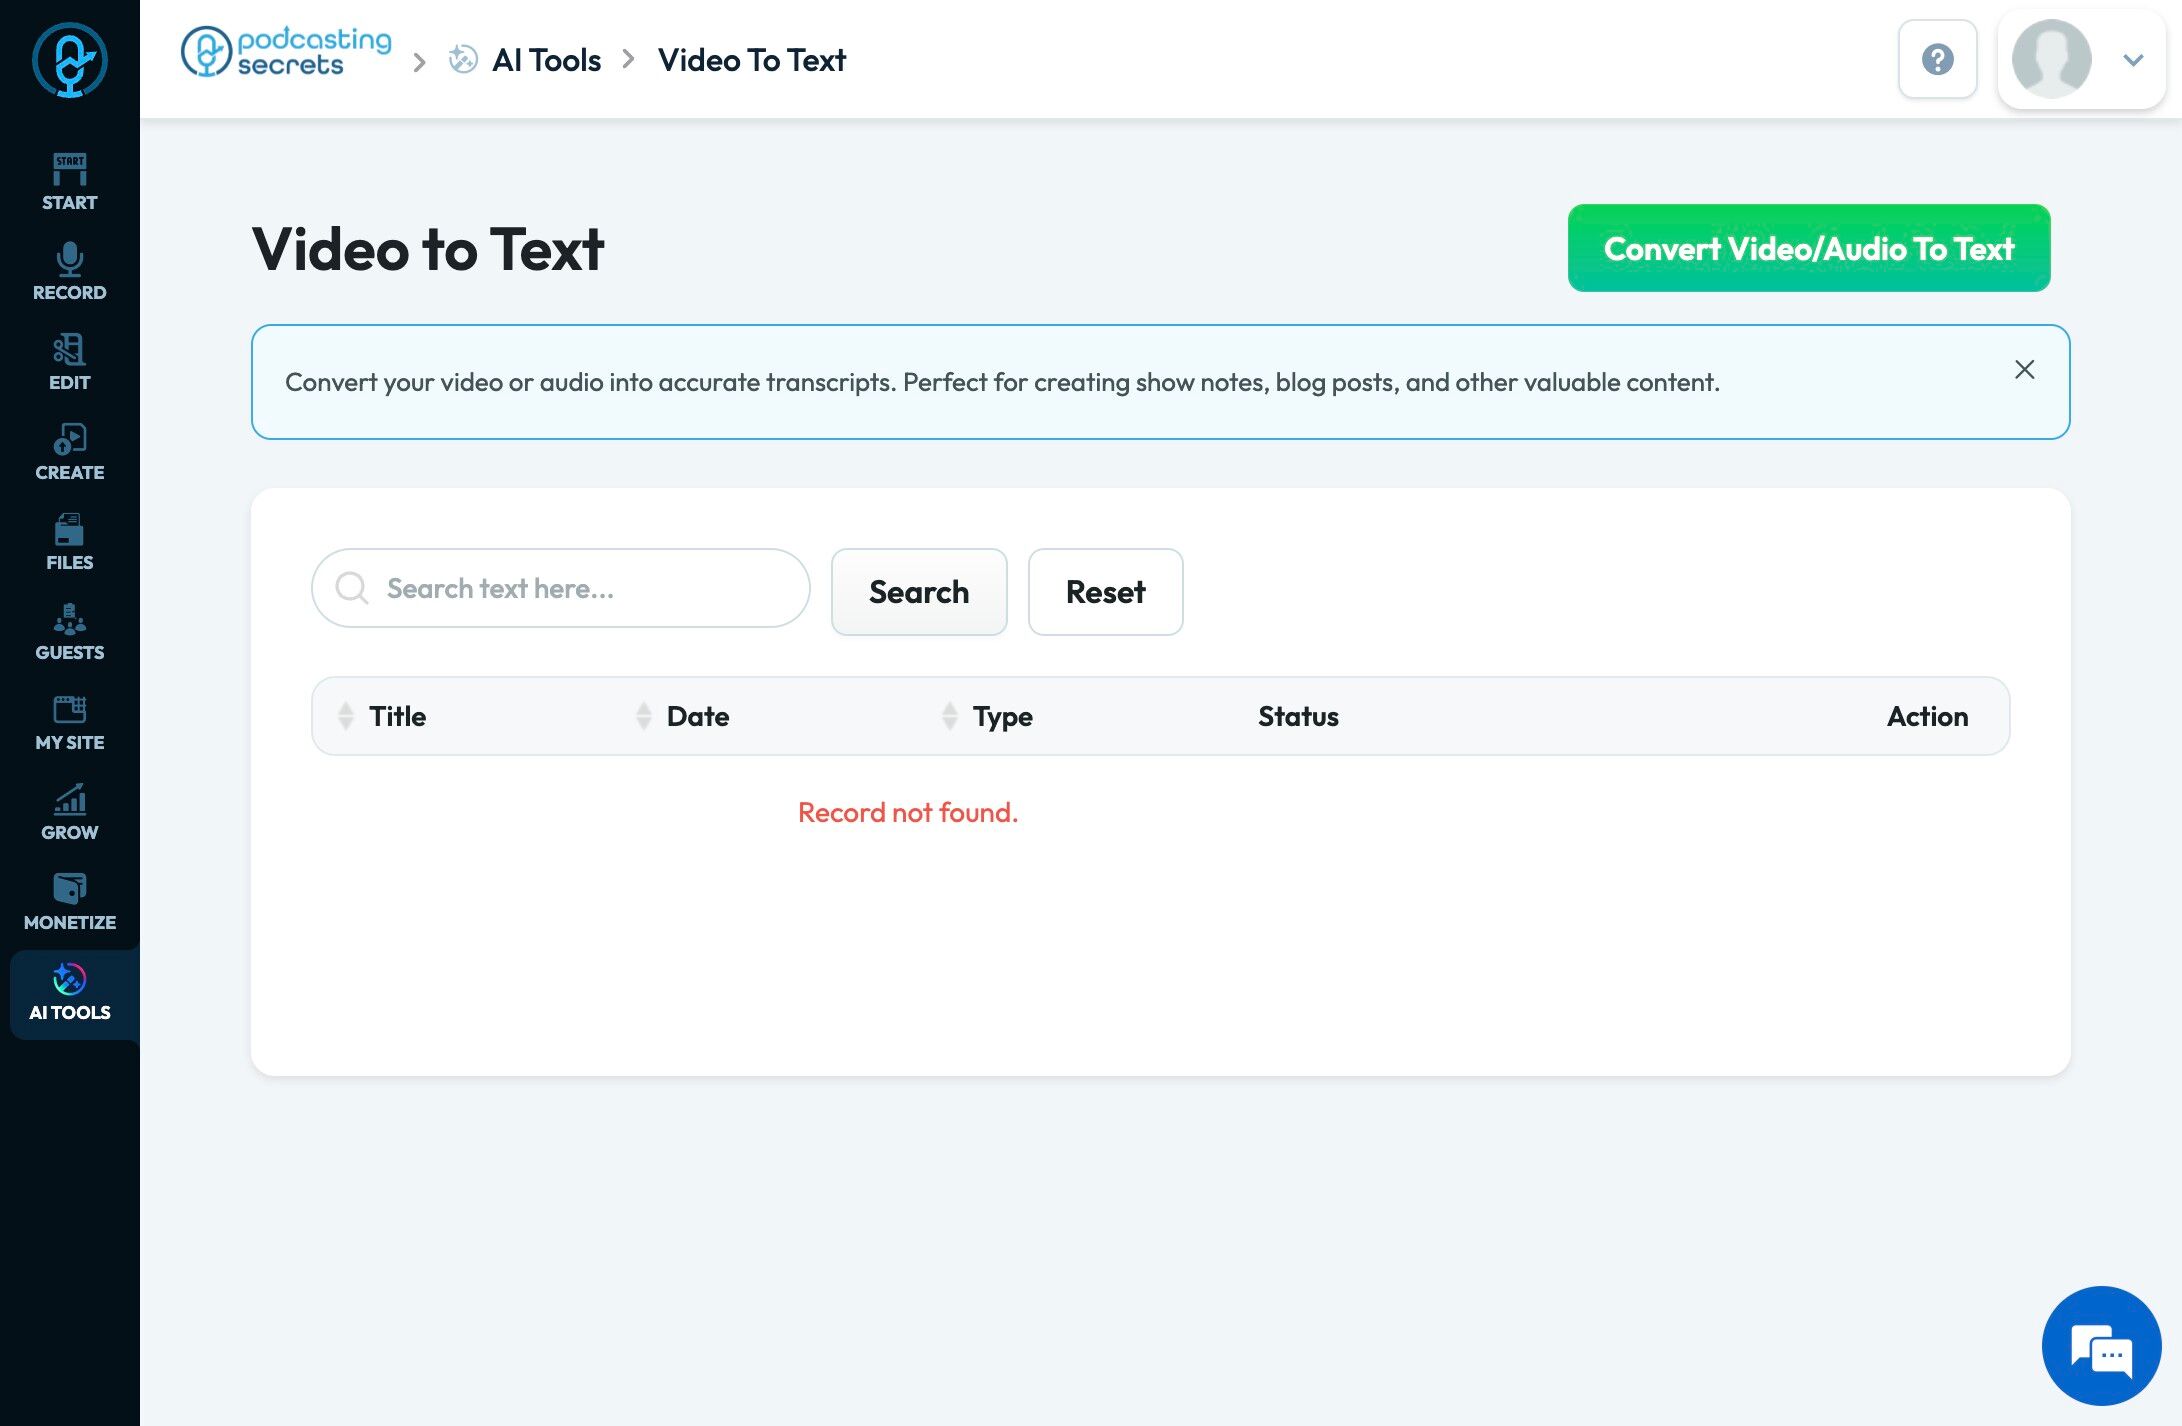This screenshot has height=1426, width=2182.
Task: Focus the Search text here field
Action: [580, 588]
